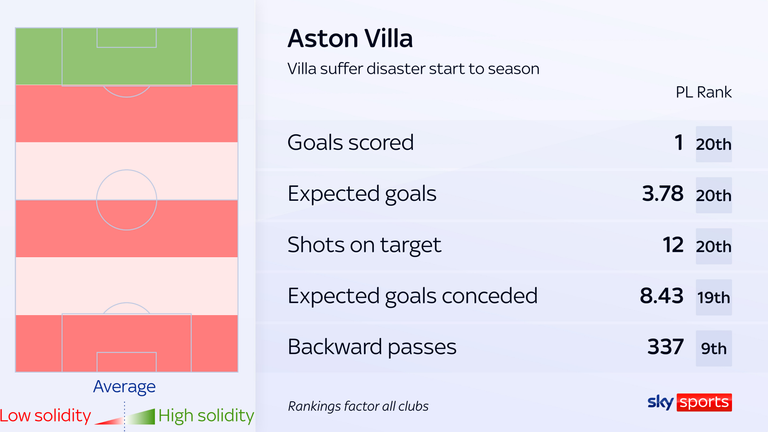
Task: Click the red zone just below halfway line
Action: click(x=126, y=228)
